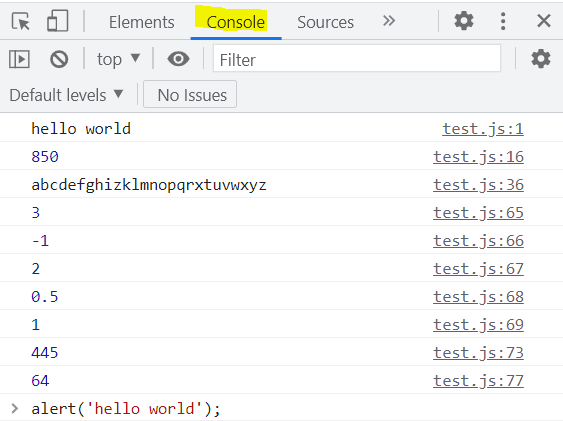Open the test.js:68 source link
563x421 pixels.
pyautogui.click(x=478, y=297)
